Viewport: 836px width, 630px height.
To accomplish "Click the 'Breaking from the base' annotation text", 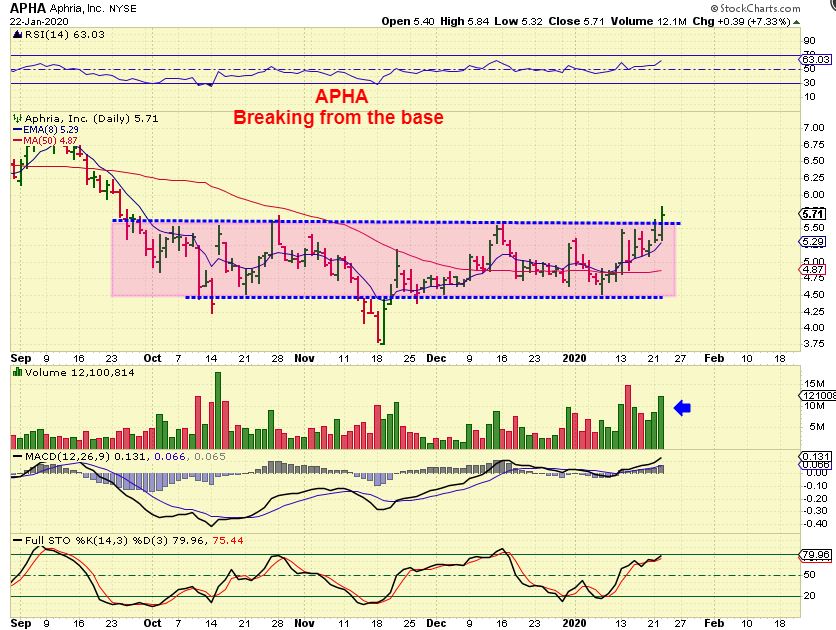I will click(339, 117).
